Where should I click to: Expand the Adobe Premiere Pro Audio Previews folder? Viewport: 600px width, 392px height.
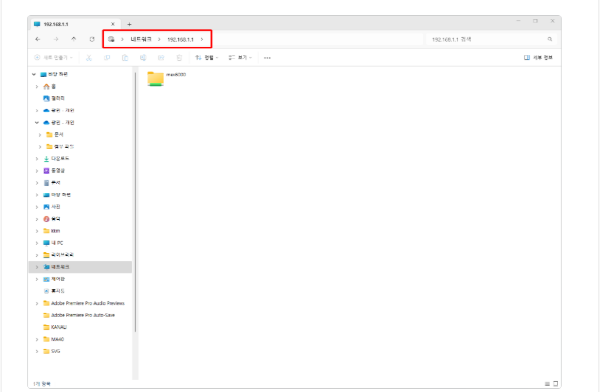coord(37,303)
